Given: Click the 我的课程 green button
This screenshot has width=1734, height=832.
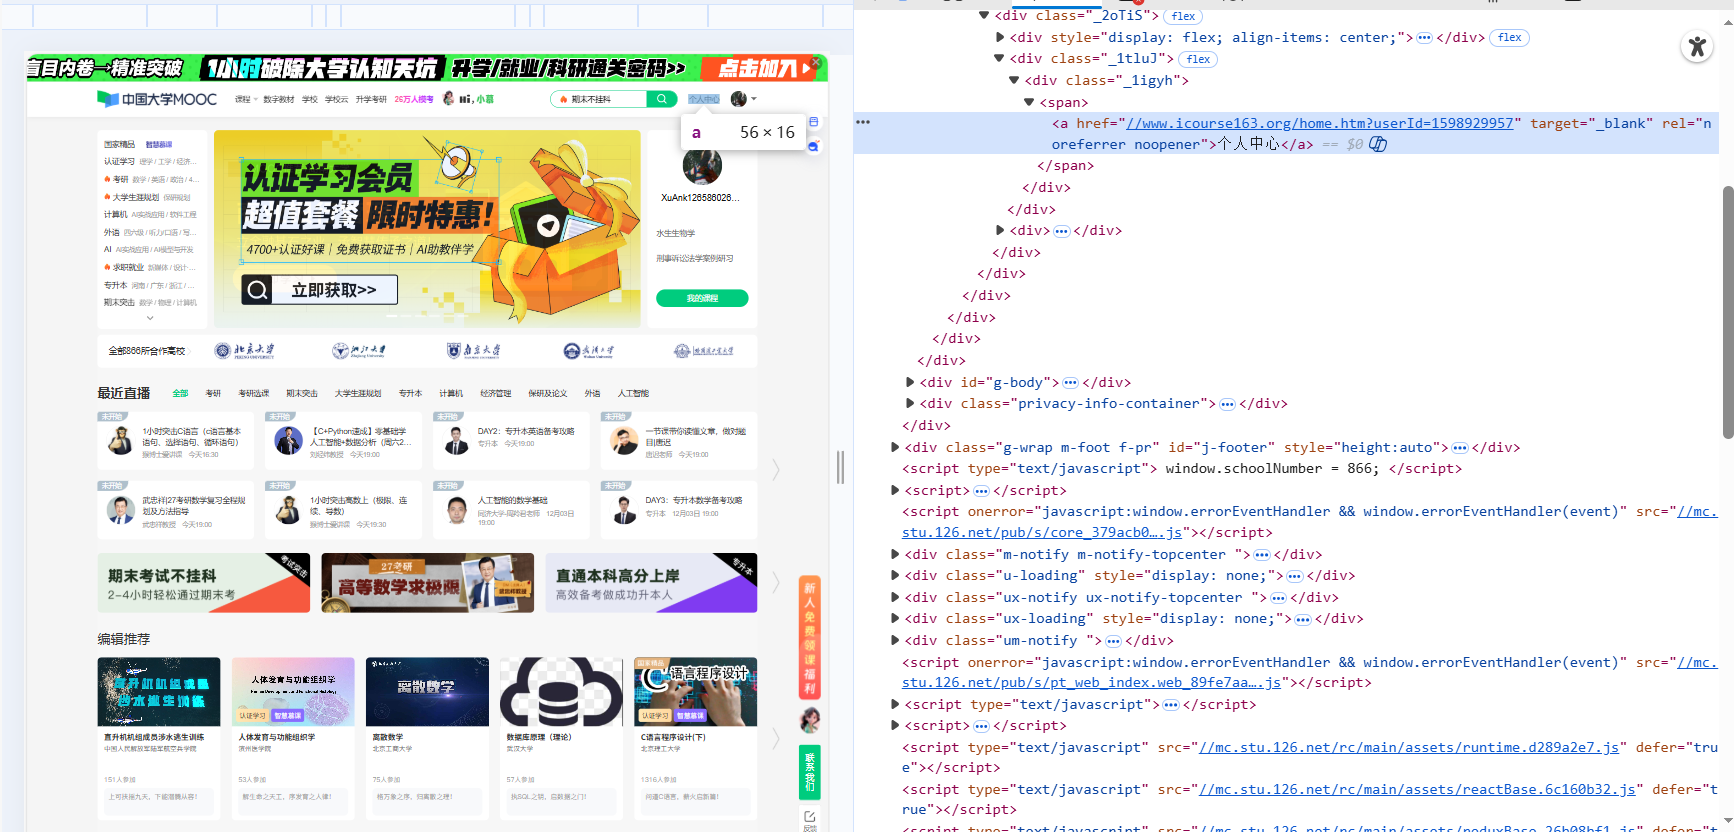Looking at the screenshot, I should [x=702, y=298].
